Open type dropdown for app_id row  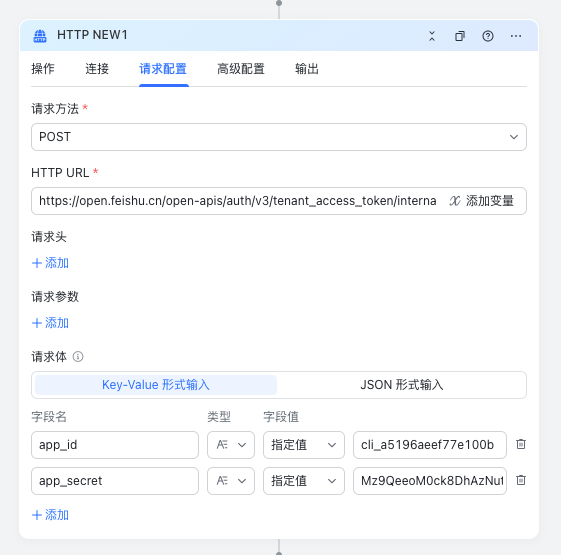(231, 445)
